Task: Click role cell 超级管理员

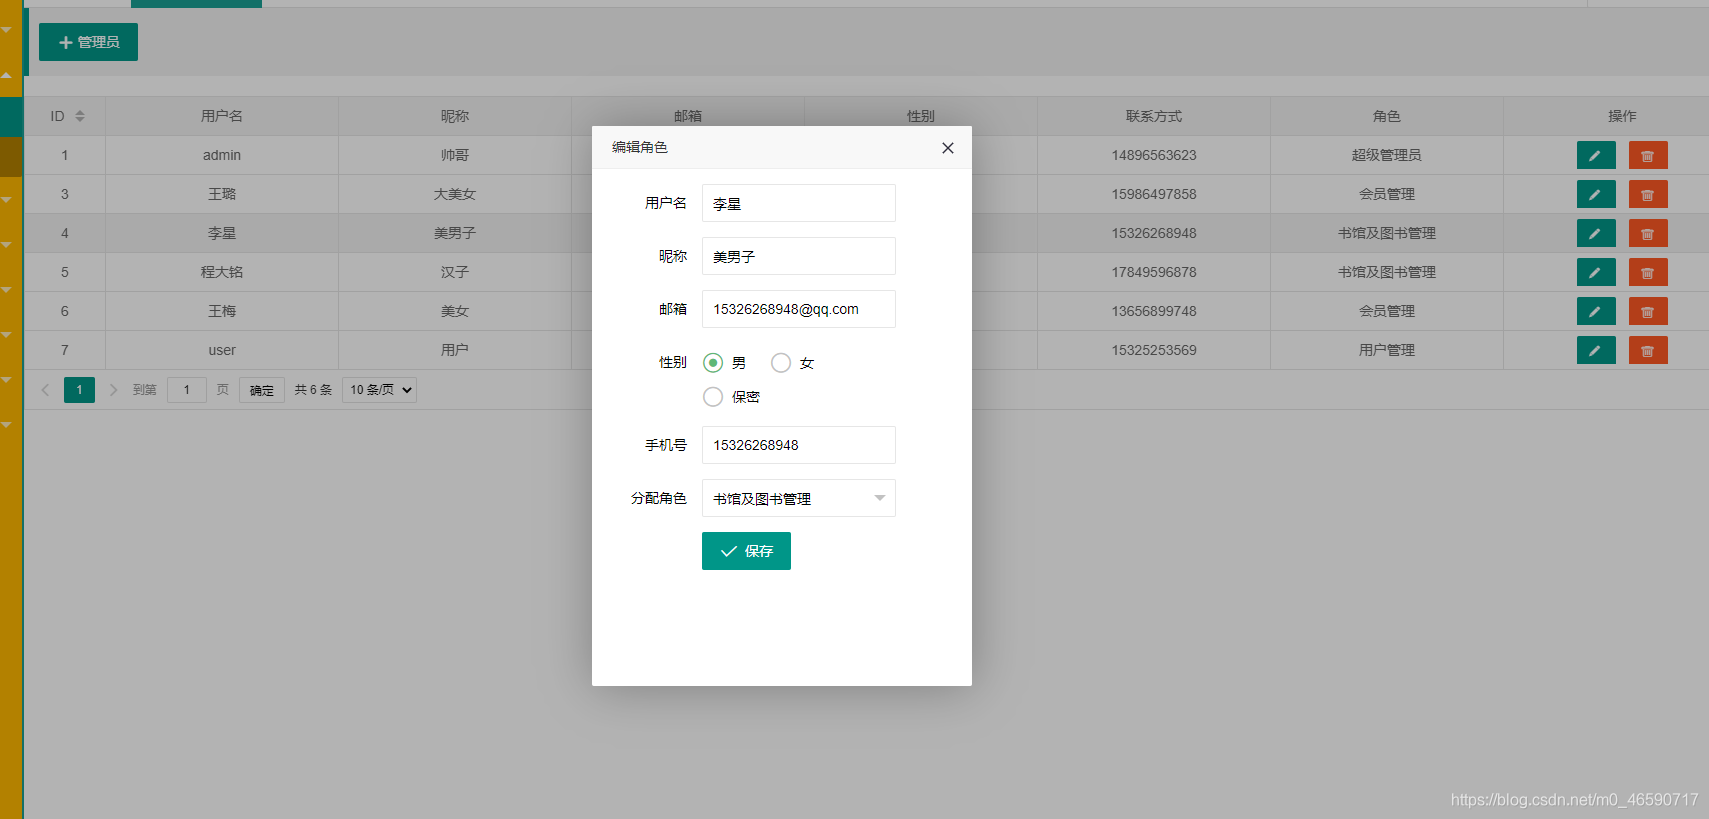Action: 1387,155
